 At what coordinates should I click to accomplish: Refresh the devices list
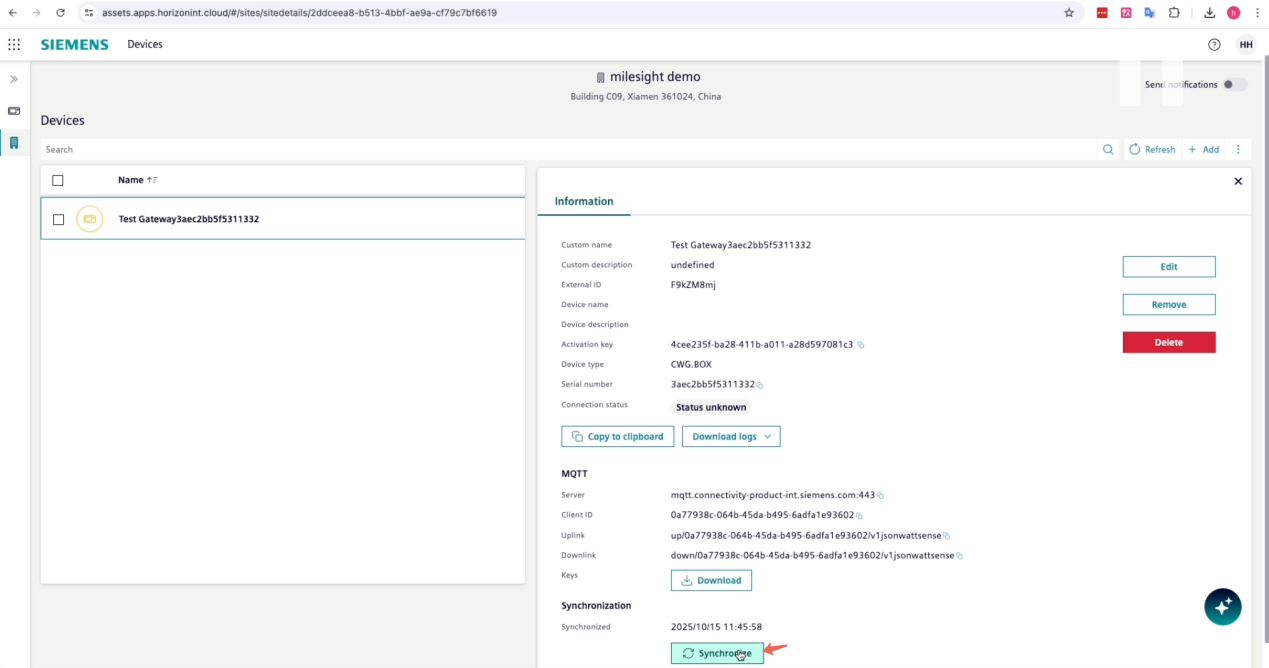[1152, 149]
